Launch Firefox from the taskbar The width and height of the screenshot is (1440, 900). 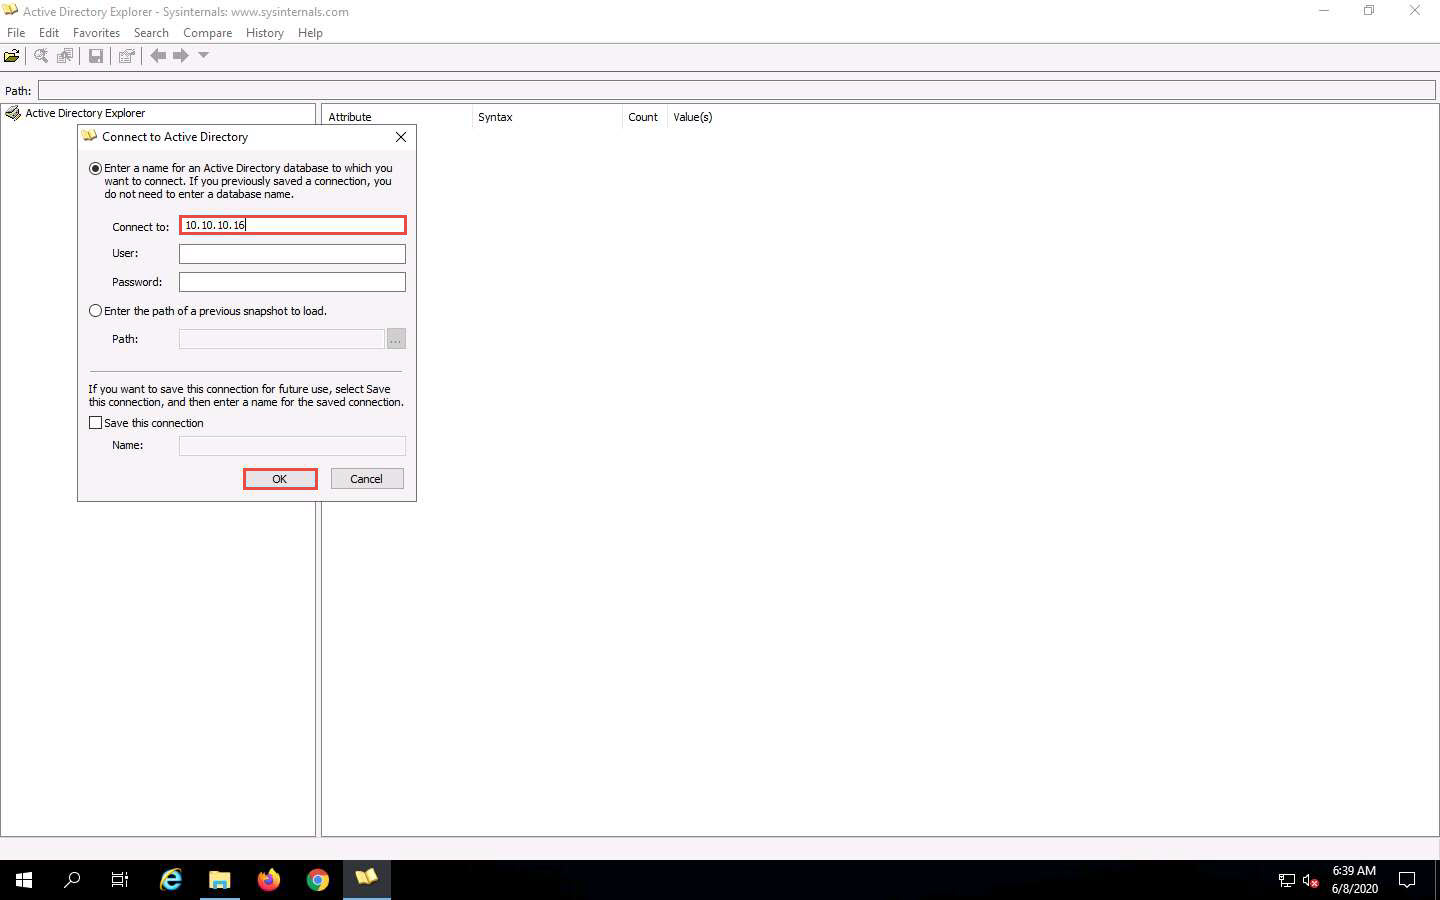(269, 880)
